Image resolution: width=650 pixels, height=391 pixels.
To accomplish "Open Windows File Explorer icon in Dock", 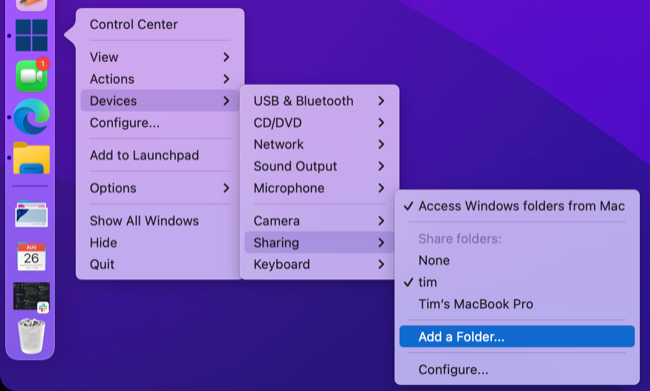I will coord(32,158).
